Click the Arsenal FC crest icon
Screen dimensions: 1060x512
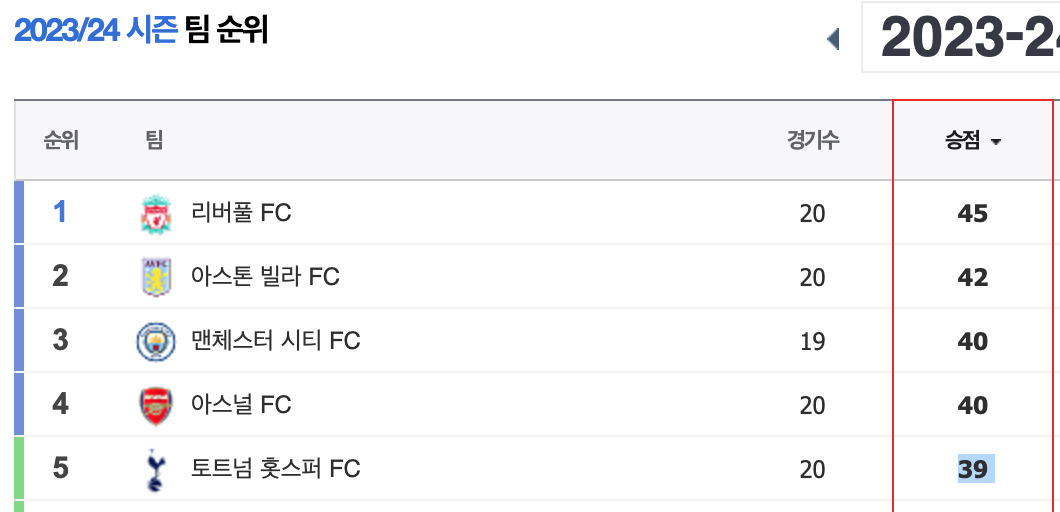click(x=155, y=406)
